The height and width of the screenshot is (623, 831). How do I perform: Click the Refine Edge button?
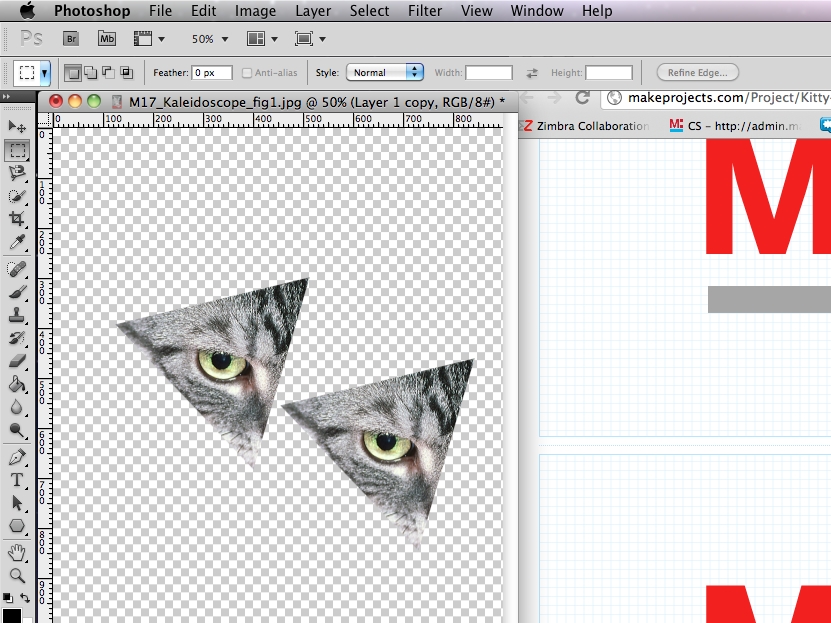697,73
